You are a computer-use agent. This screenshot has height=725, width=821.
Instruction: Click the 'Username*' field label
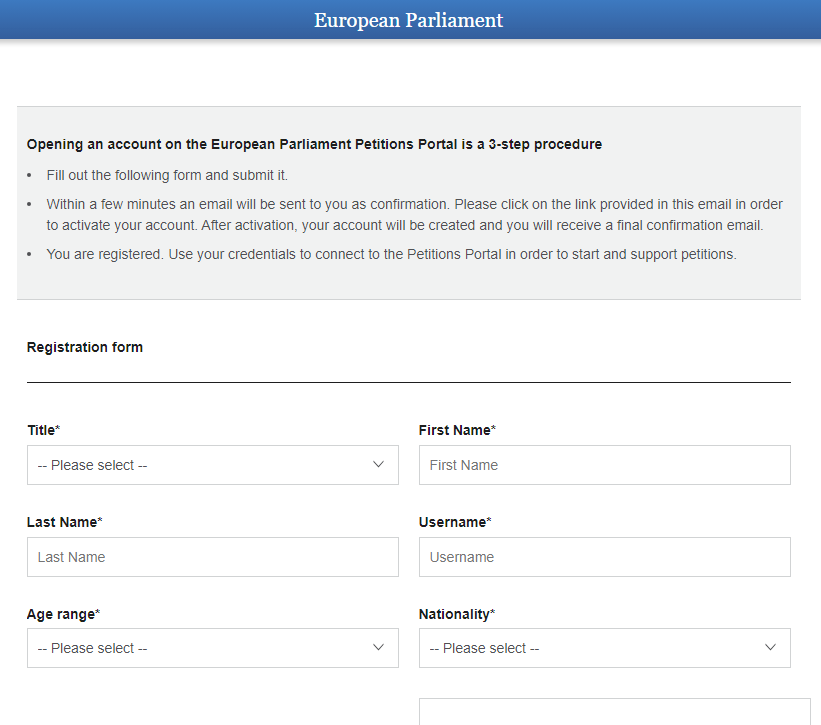[455, 522]
